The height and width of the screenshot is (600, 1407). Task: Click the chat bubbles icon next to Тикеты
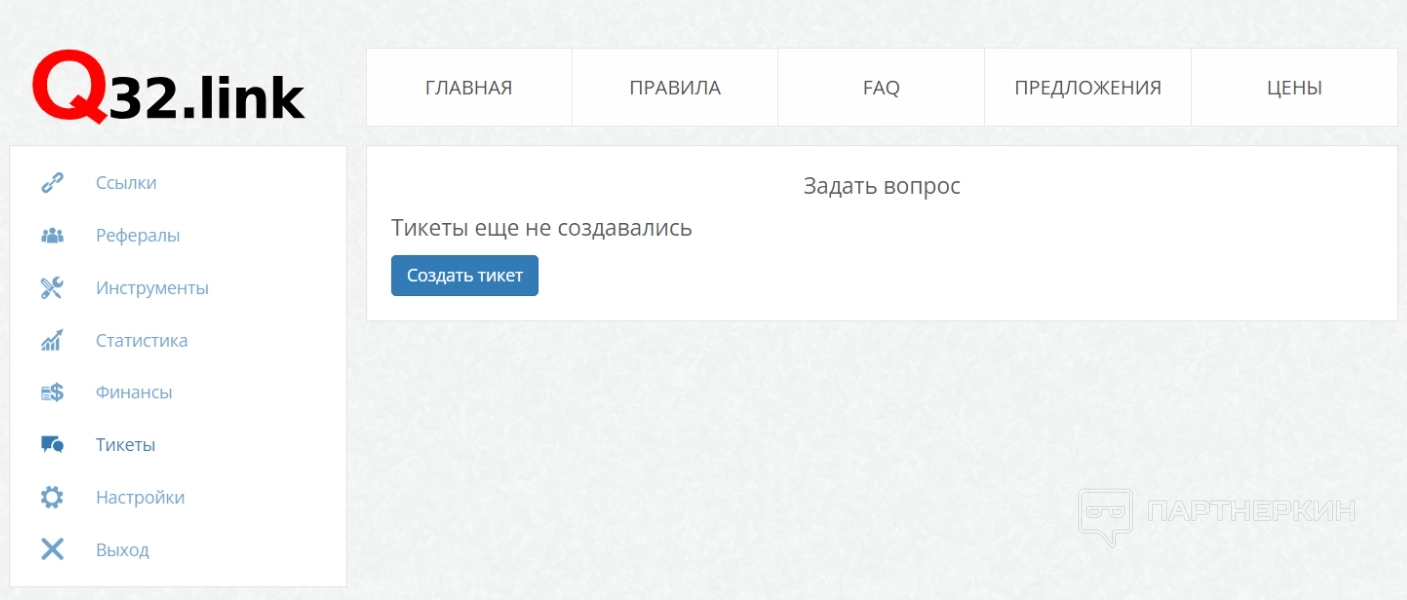[52, 445]
